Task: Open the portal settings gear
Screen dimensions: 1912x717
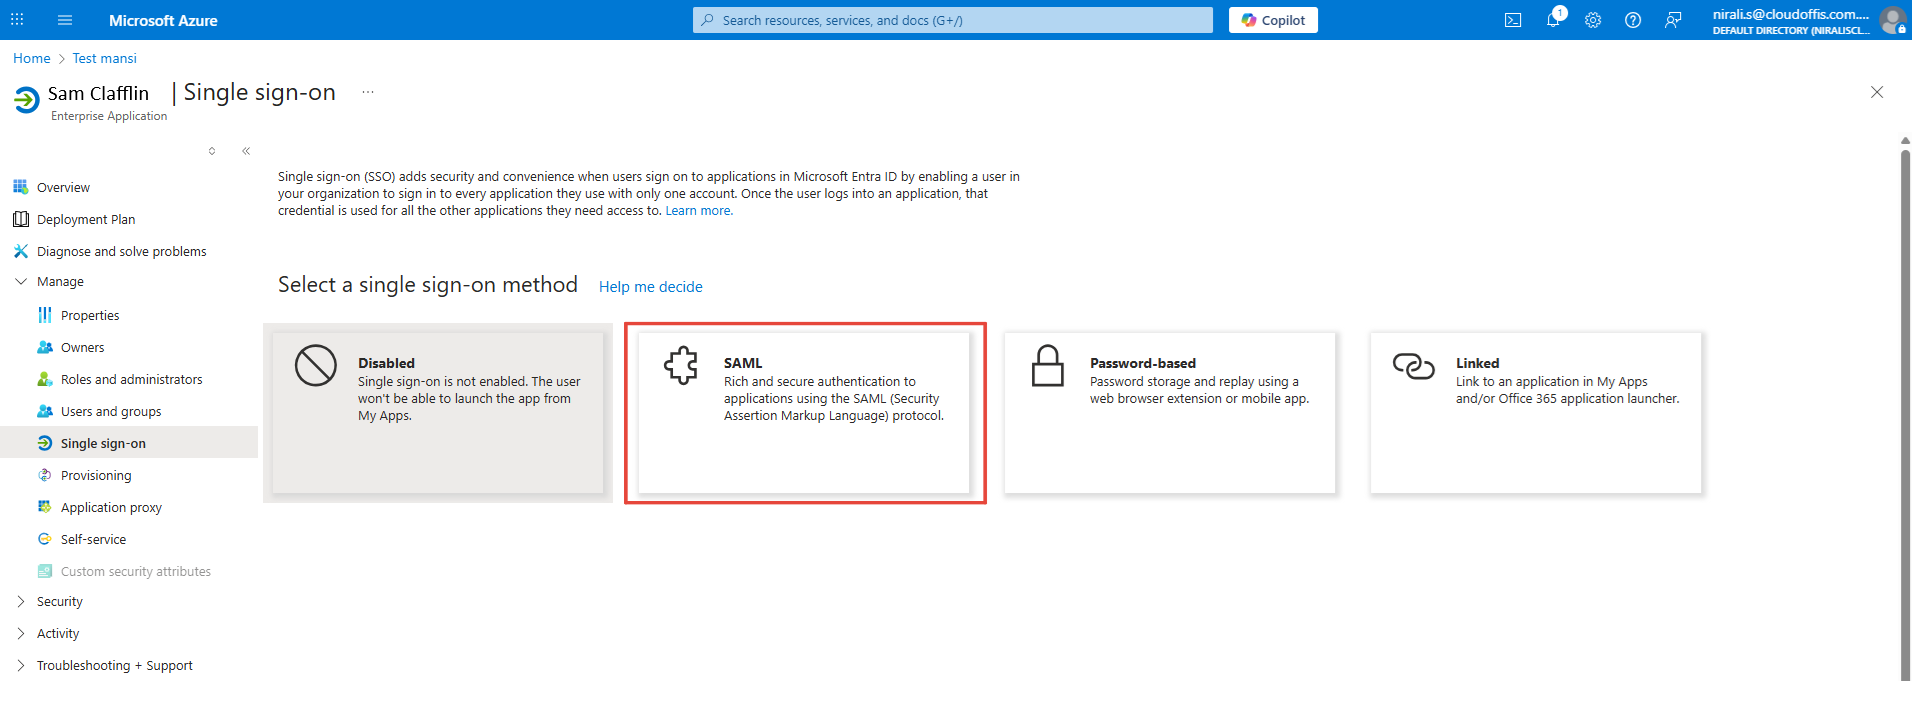Action: point(1593,20)
